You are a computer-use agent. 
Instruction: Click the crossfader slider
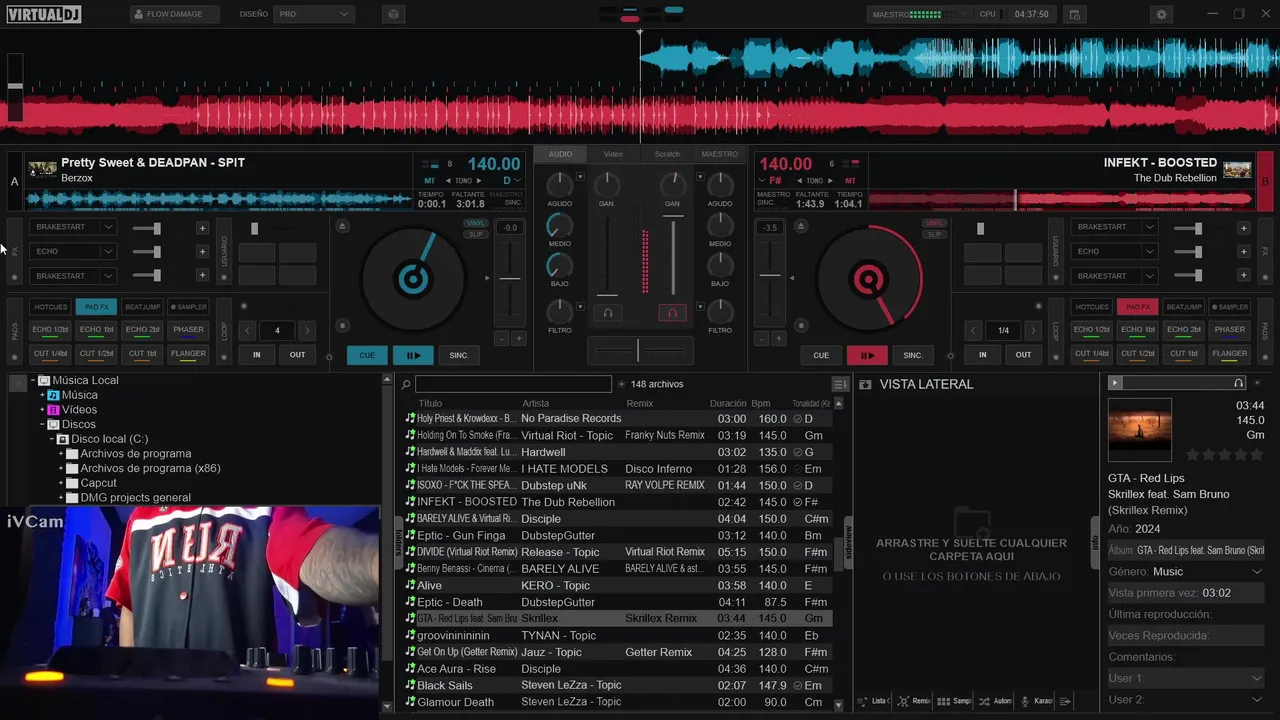click(639, 351)
